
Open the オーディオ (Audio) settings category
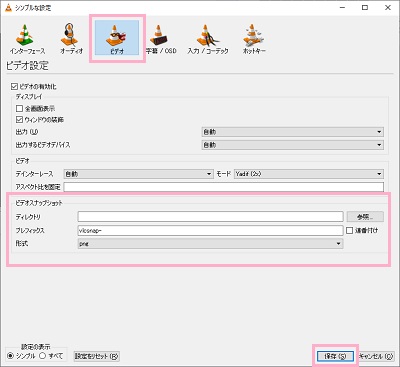tap(71, 39)
